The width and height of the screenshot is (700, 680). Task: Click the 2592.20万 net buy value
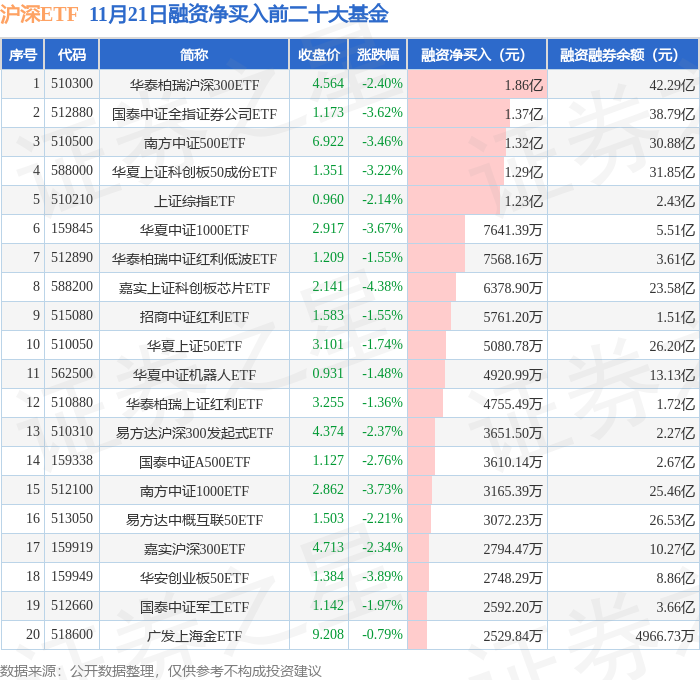(x=512, y=607)
